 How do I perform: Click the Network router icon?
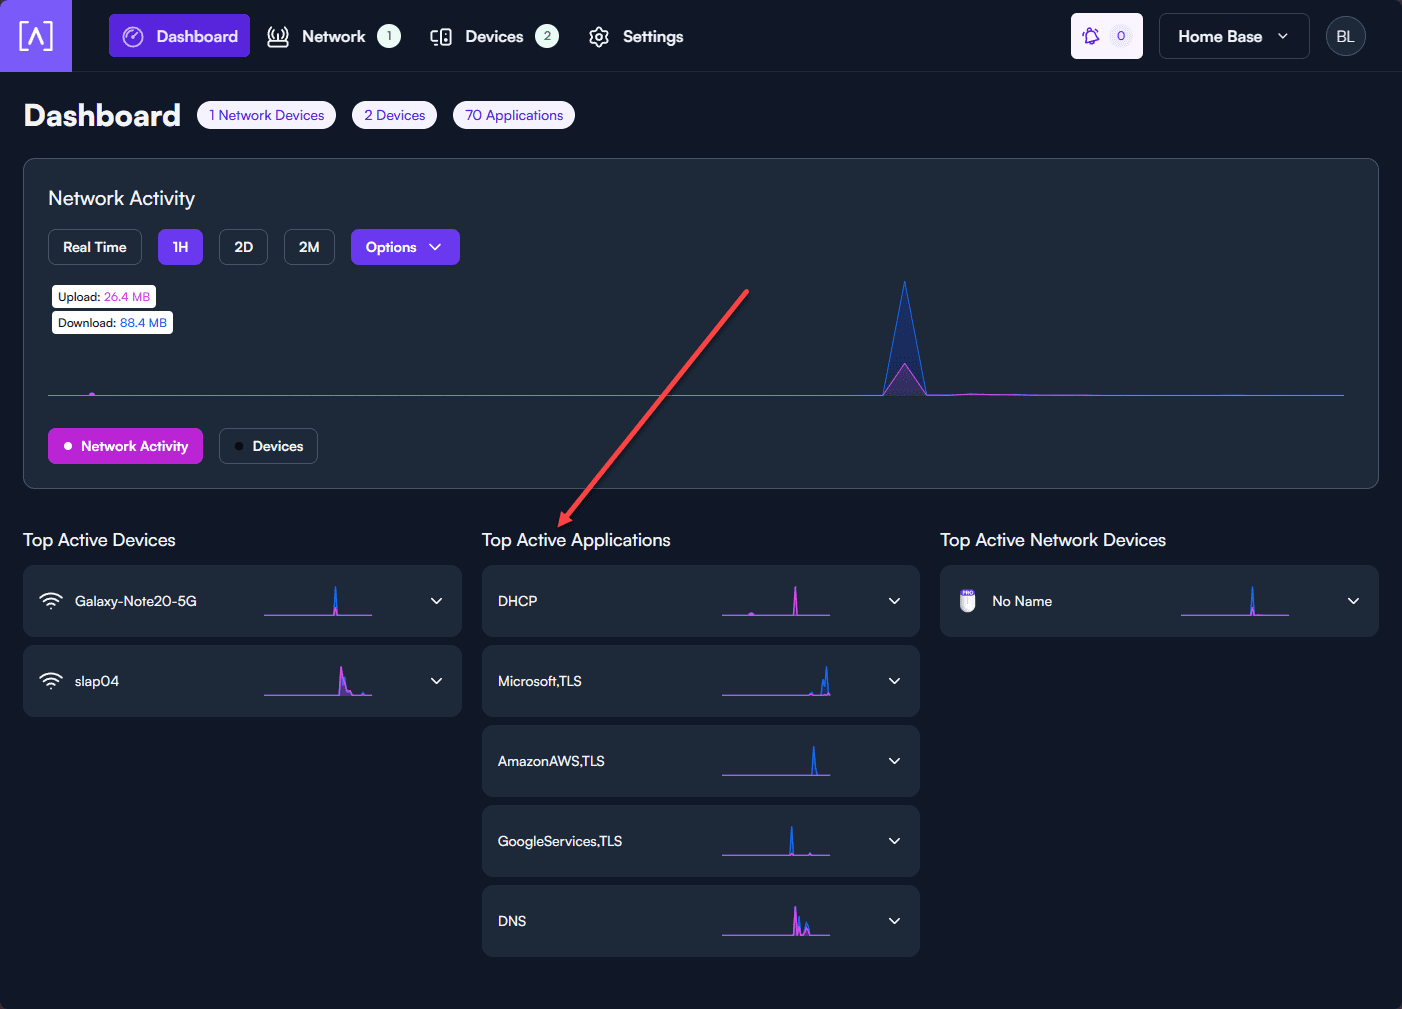tap(278, 37)
